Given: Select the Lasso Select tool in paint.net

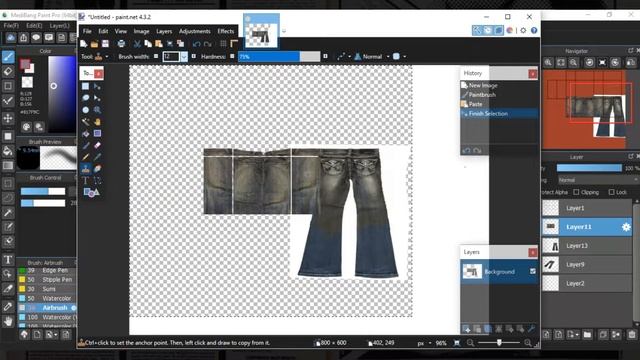Looking at the screenshot, I should coord(85,98).
